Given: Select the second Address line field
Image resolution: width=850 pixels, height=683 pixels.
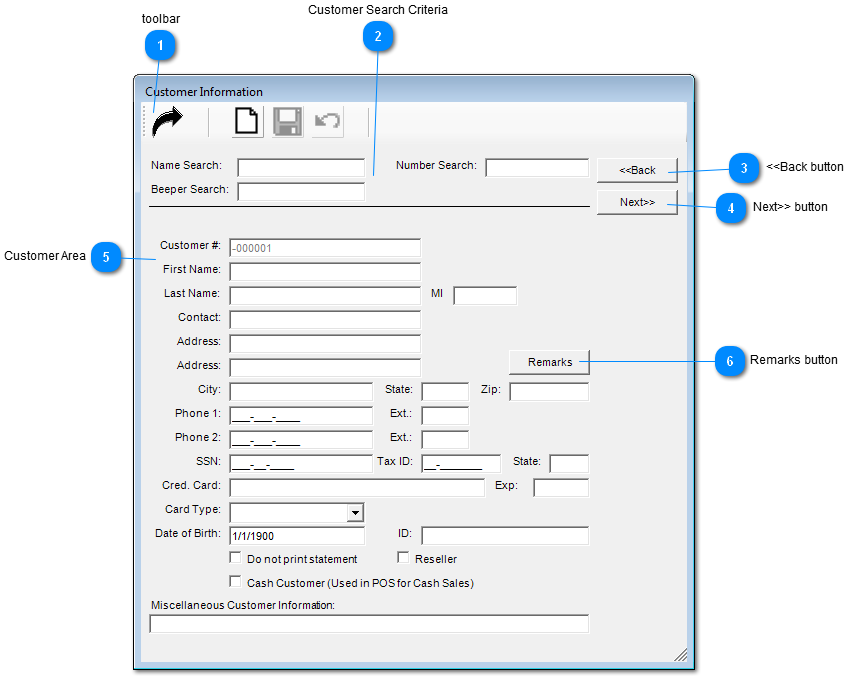Looking at the screenshot, I should pos(325,368).
